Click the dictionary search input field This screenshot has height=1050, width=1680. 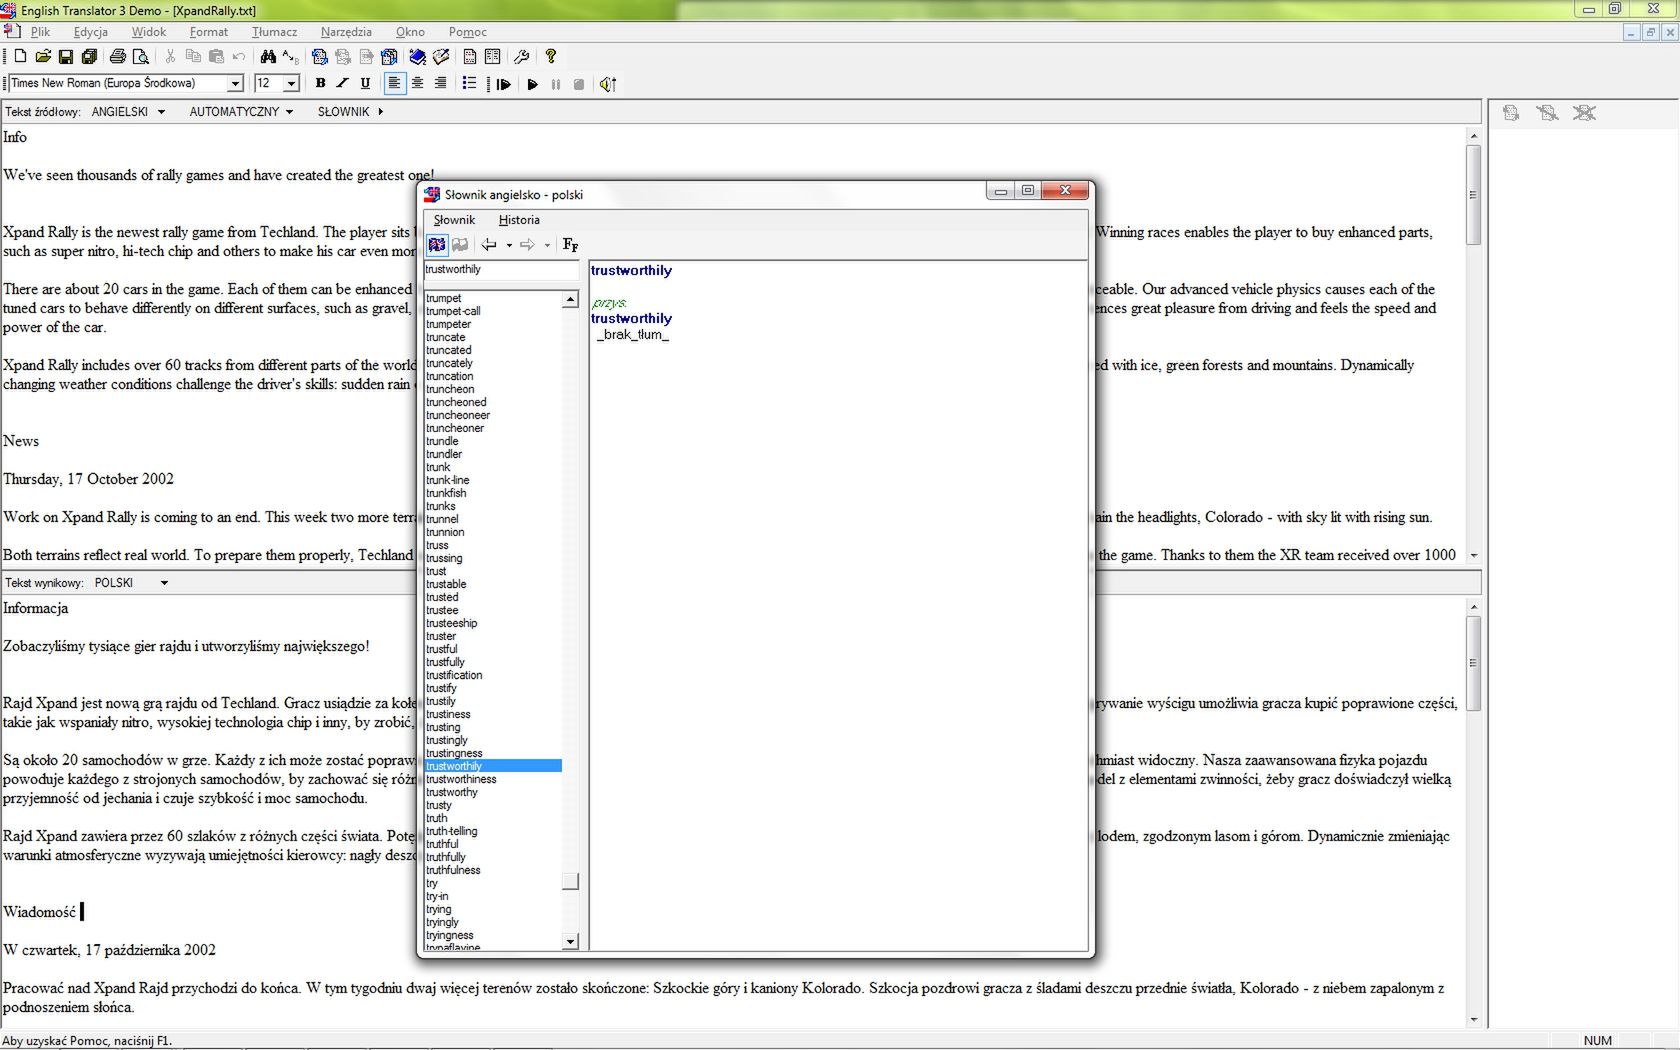(x=501, y=270)
